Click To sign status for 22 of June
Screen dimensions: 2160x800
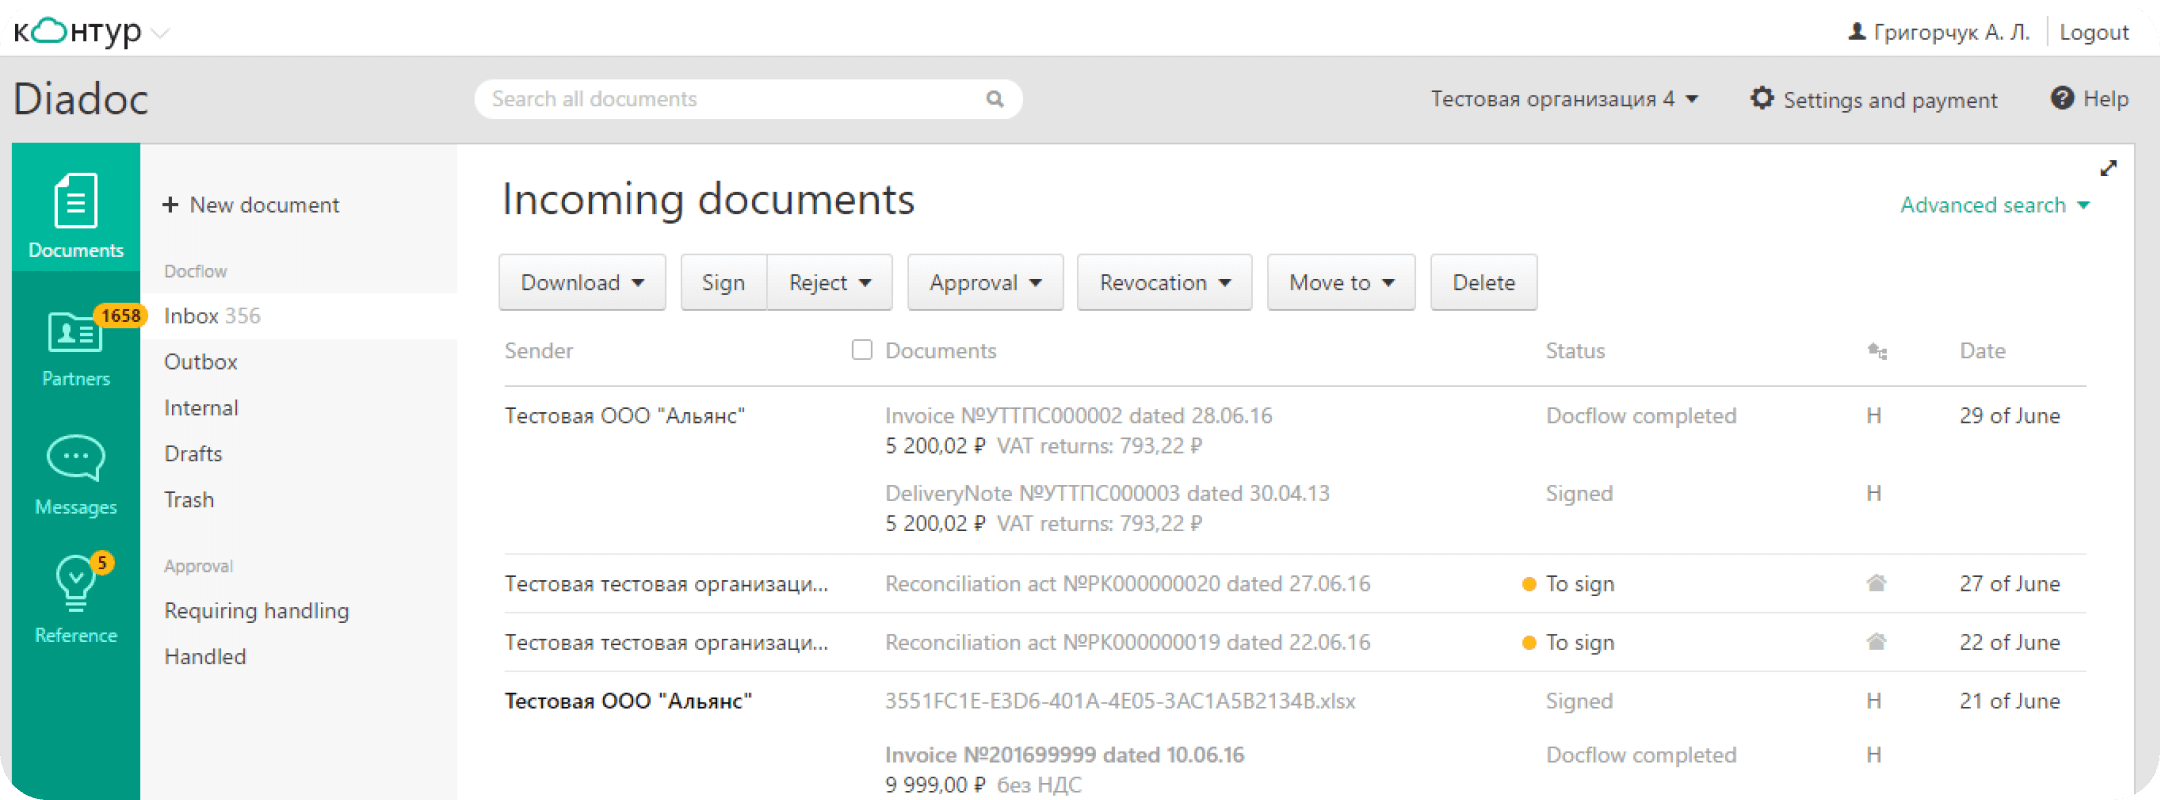tap(1580, 643)
